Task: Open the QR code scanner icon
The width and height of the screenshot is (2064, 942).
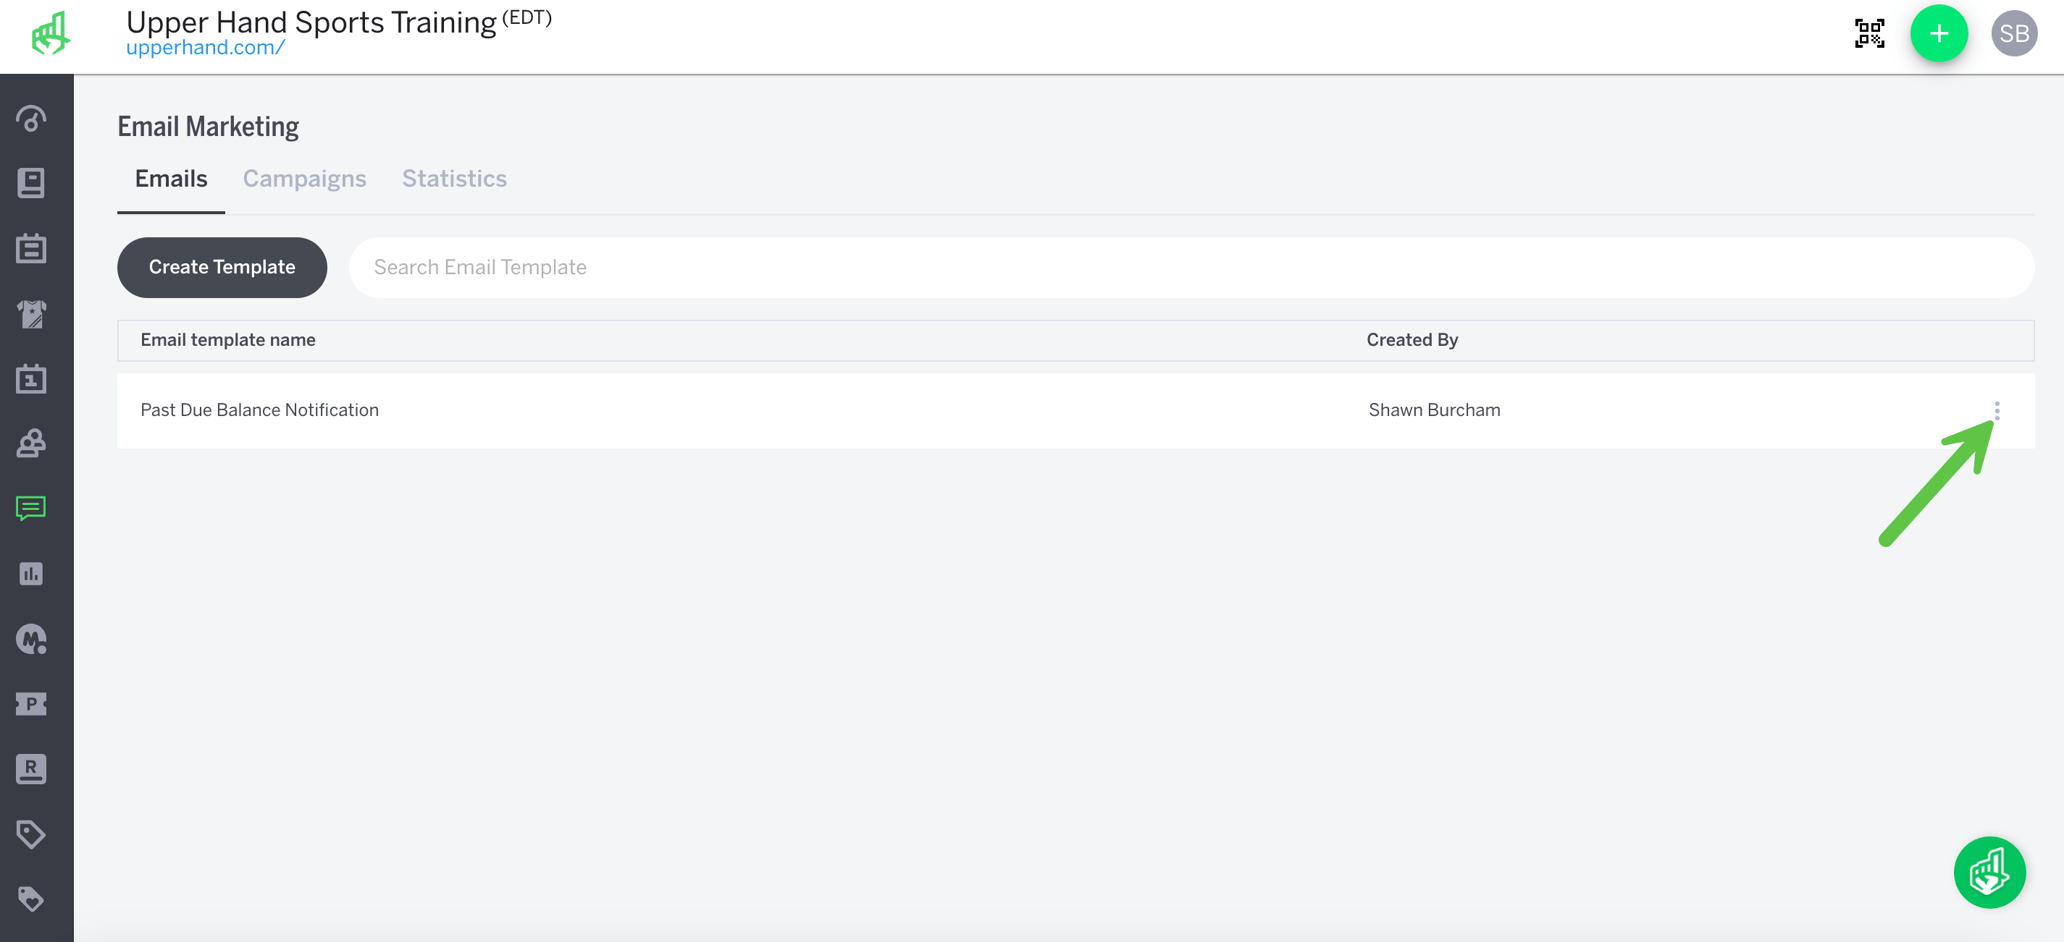Action: tap(1870, 33)
